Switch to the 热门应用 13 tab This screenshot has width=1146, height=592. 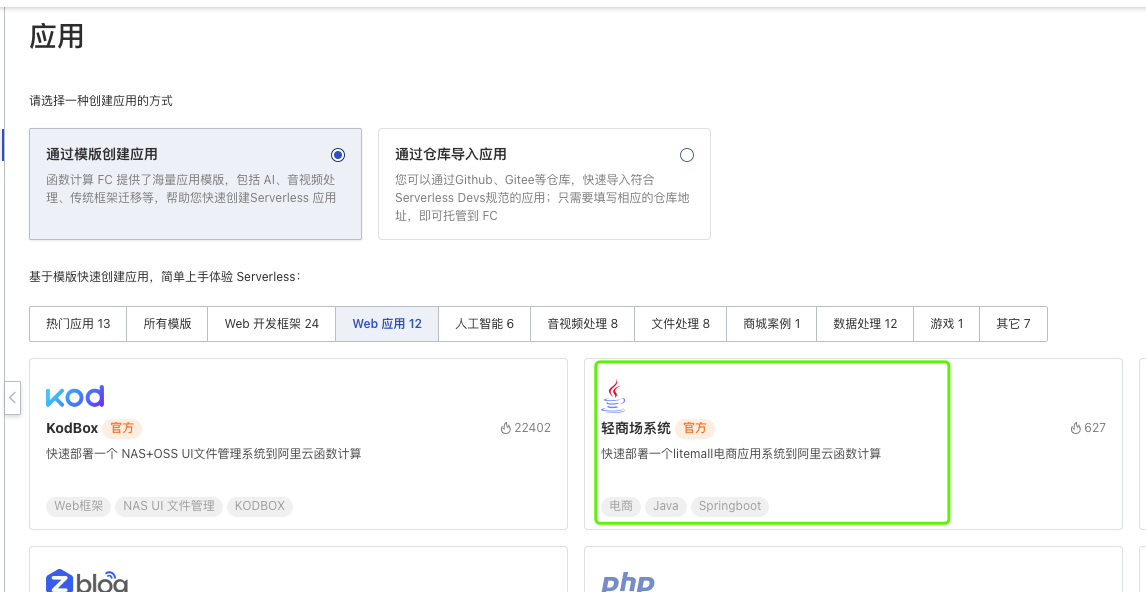coord(78,324)
